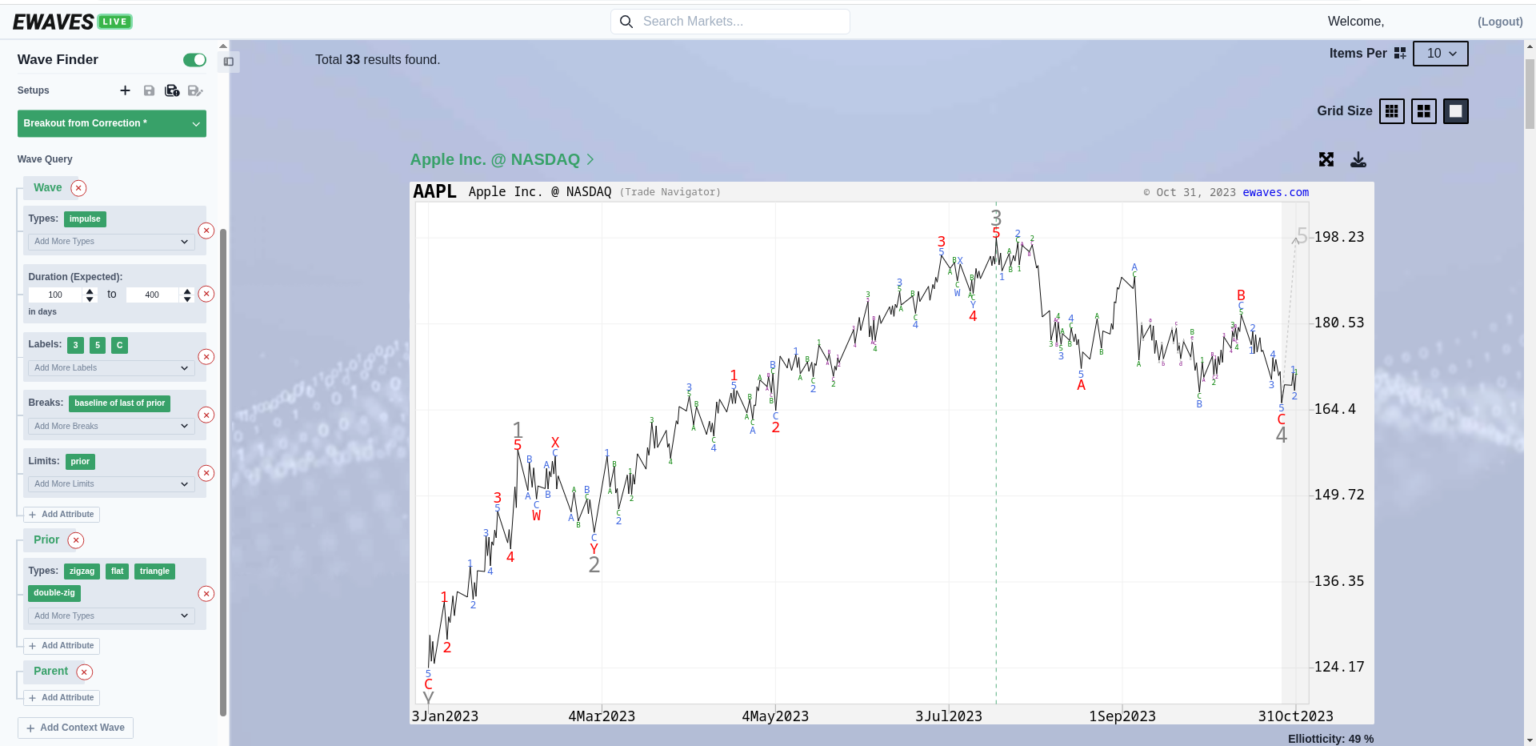Select the smallest 3x3 grid size icon
Screen dimensions: 1536x746
tap(1391, 111)
